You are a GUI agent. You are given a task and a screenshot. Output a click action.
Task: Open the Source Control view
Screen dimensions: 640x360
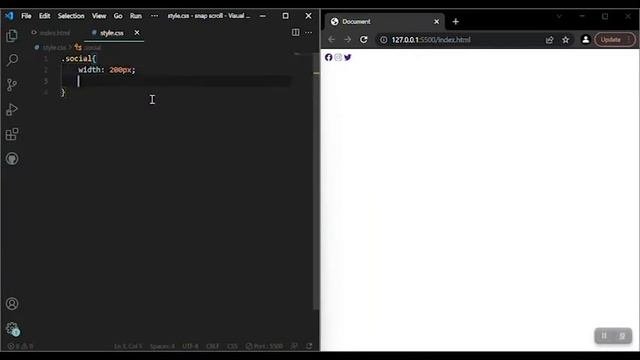click(x=12, y=85)
